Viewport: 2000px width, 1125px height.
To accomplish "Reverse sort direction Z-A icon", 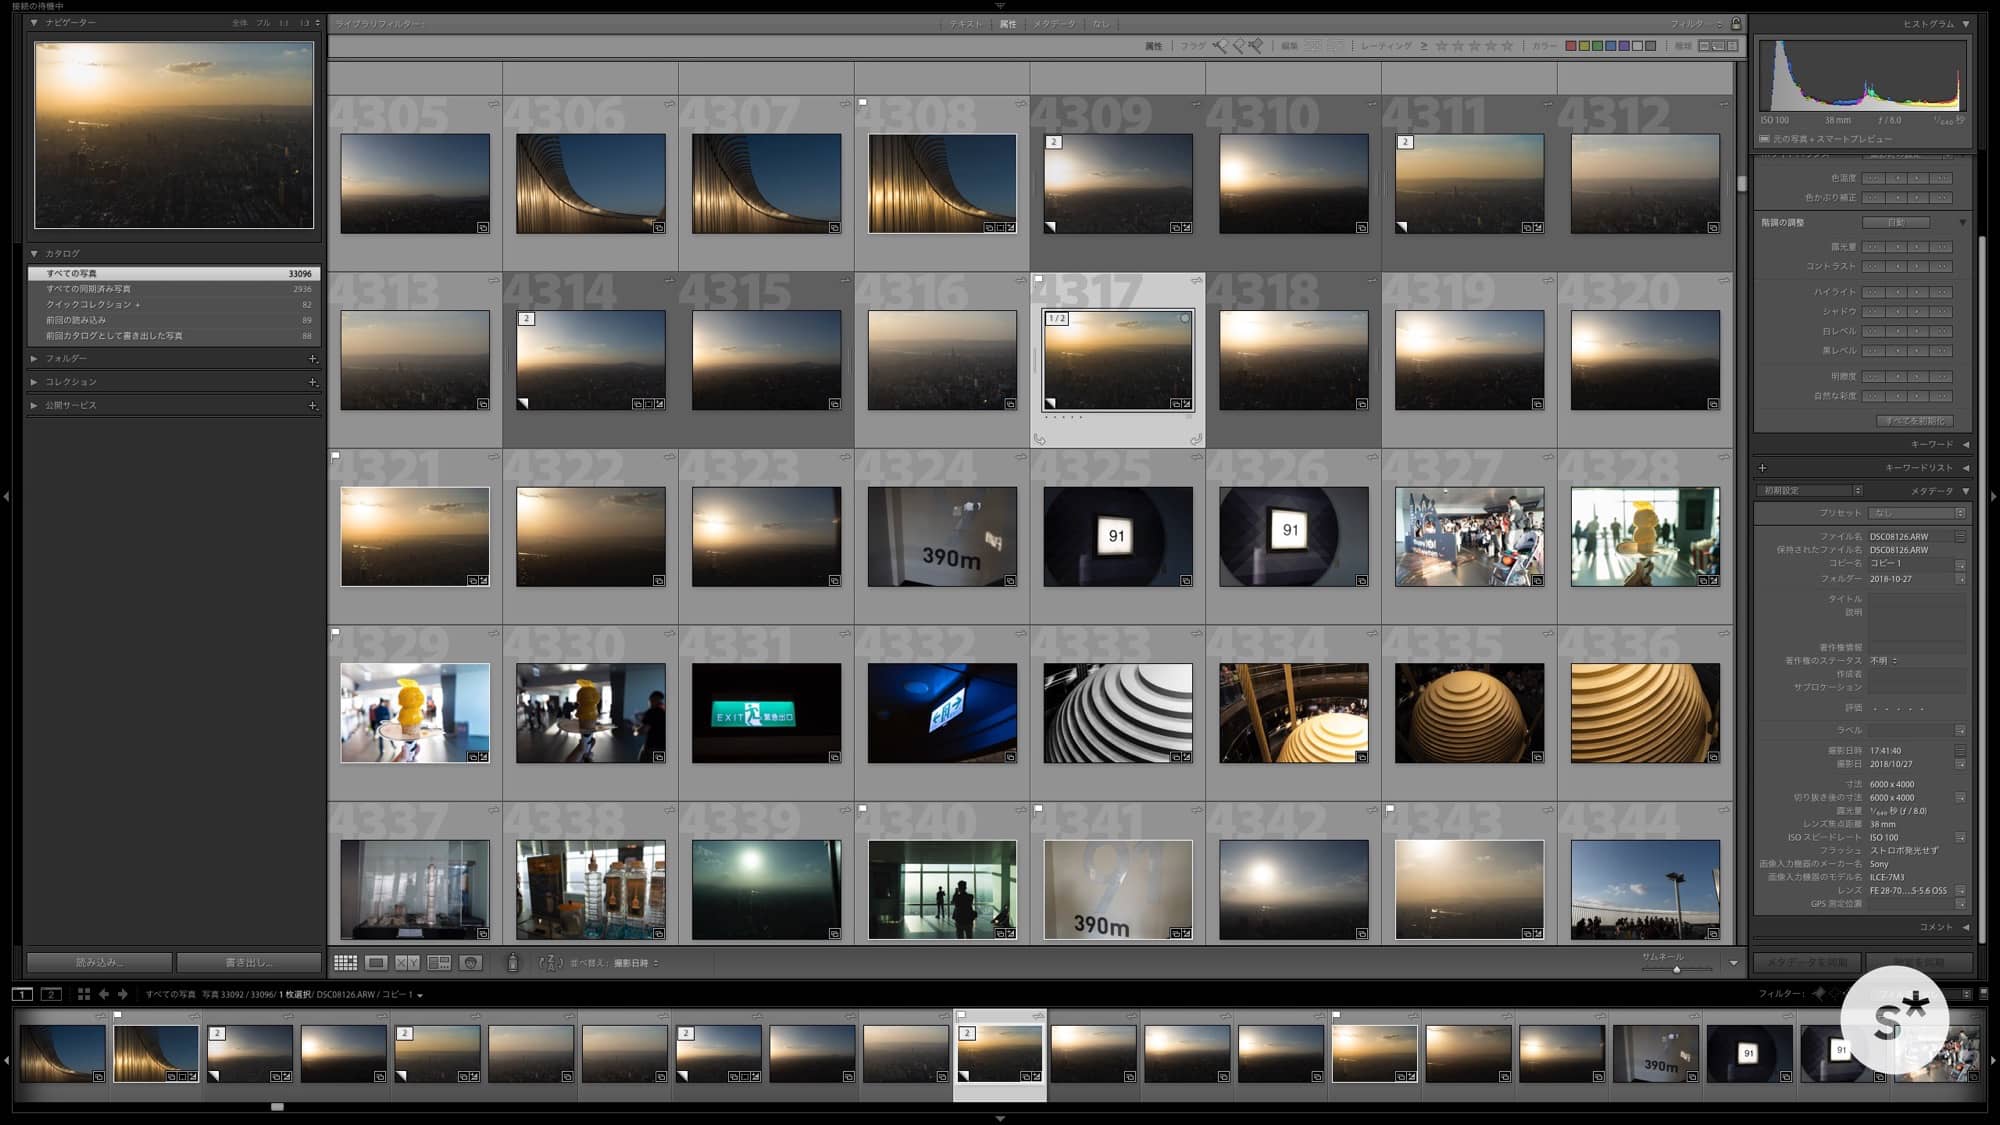I will pyautogui.click(x=550, y=963).
